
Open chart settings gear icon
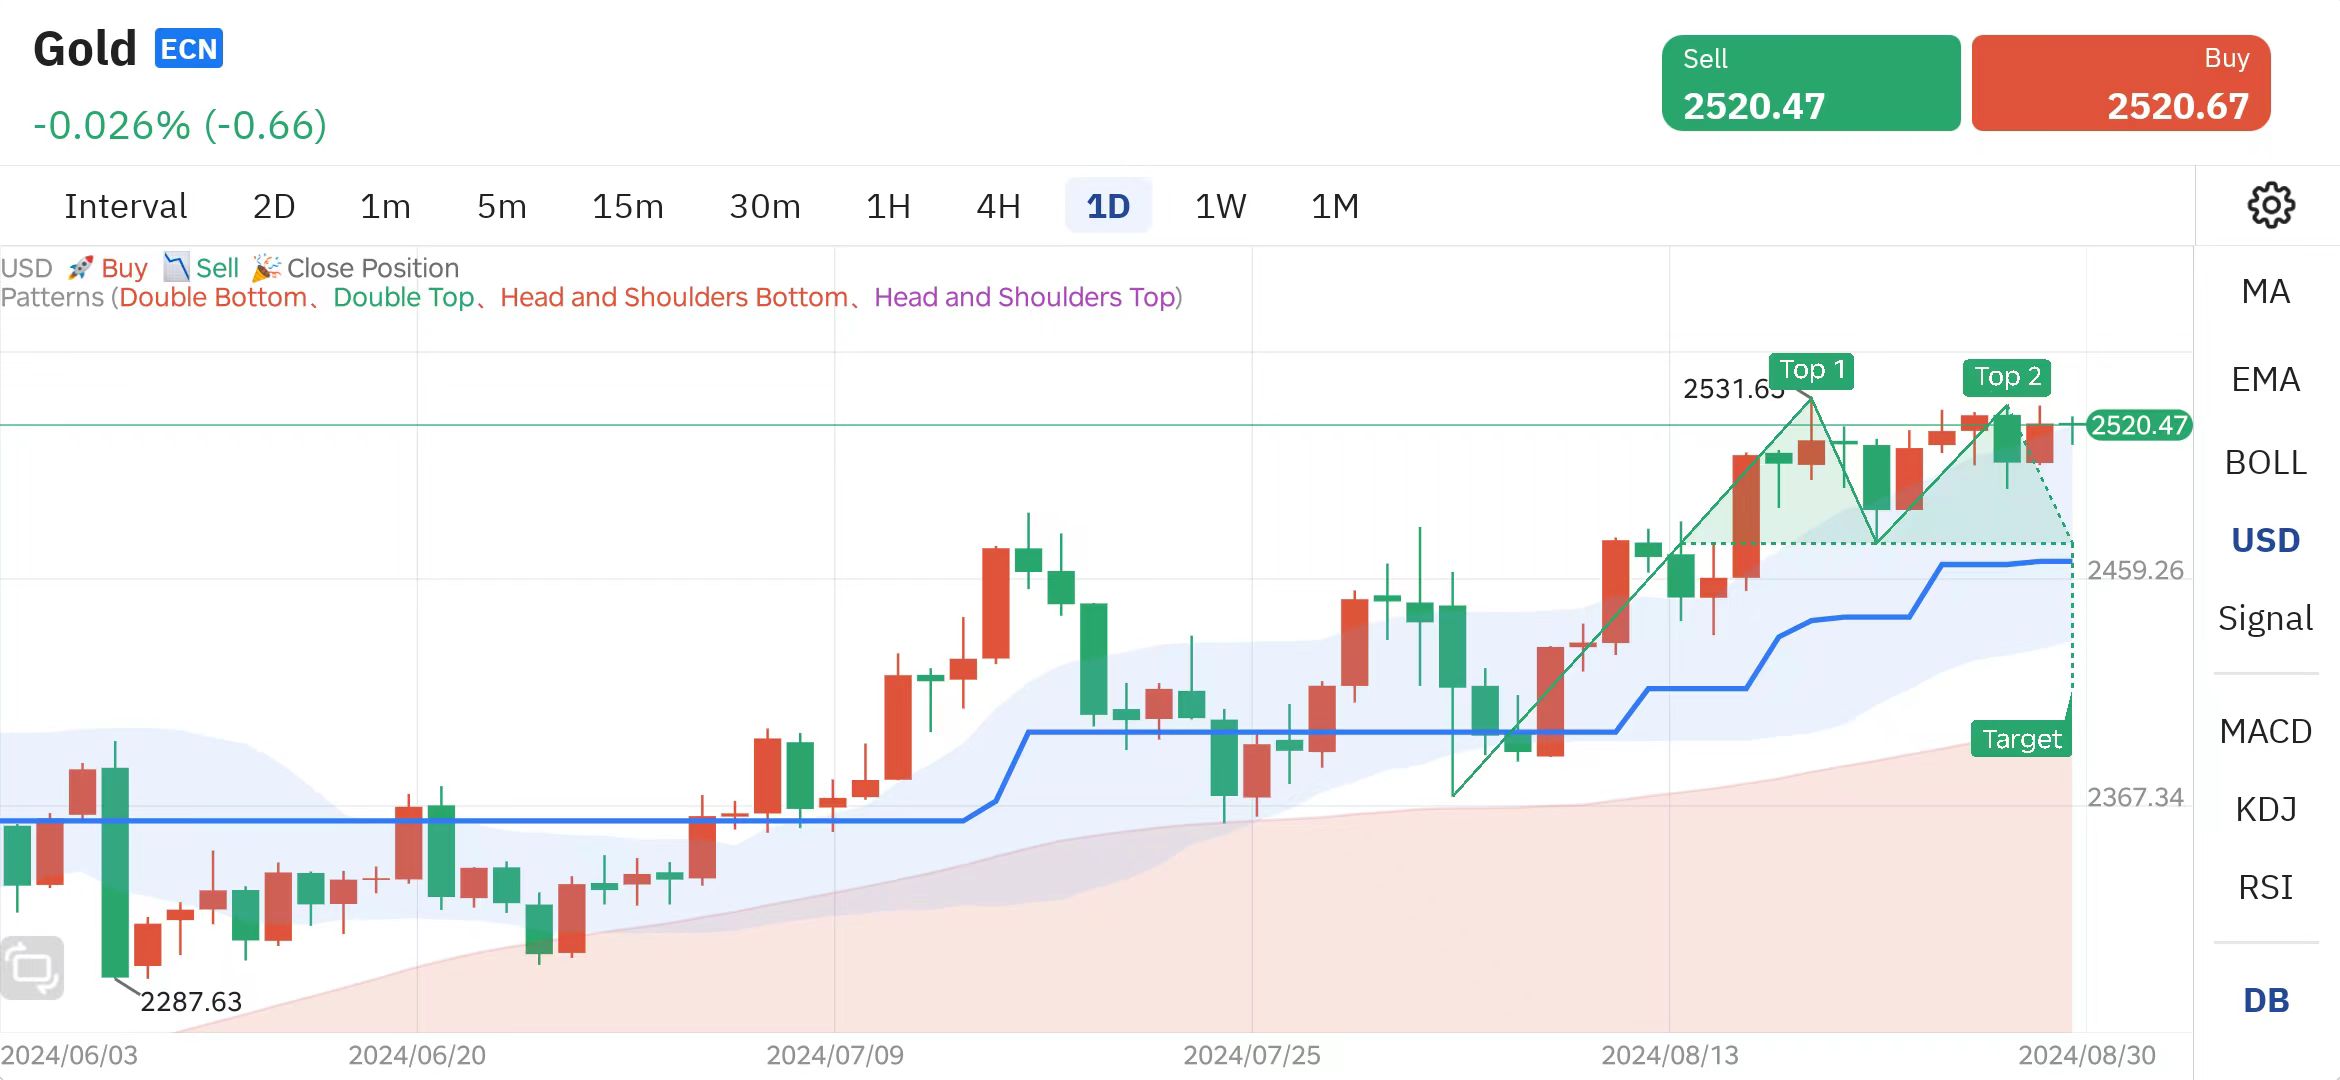coord(2270,205)
